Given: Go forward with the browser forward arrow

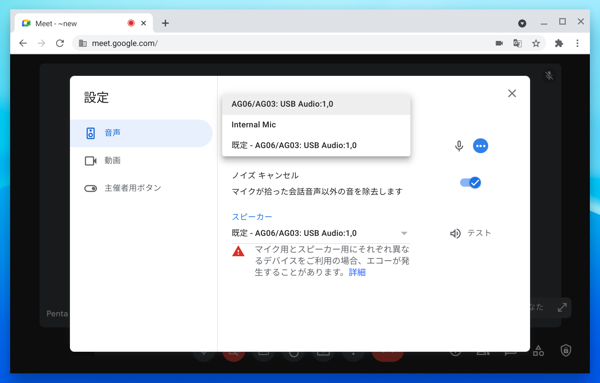Looking at the screenshot, I should (41, 43).
